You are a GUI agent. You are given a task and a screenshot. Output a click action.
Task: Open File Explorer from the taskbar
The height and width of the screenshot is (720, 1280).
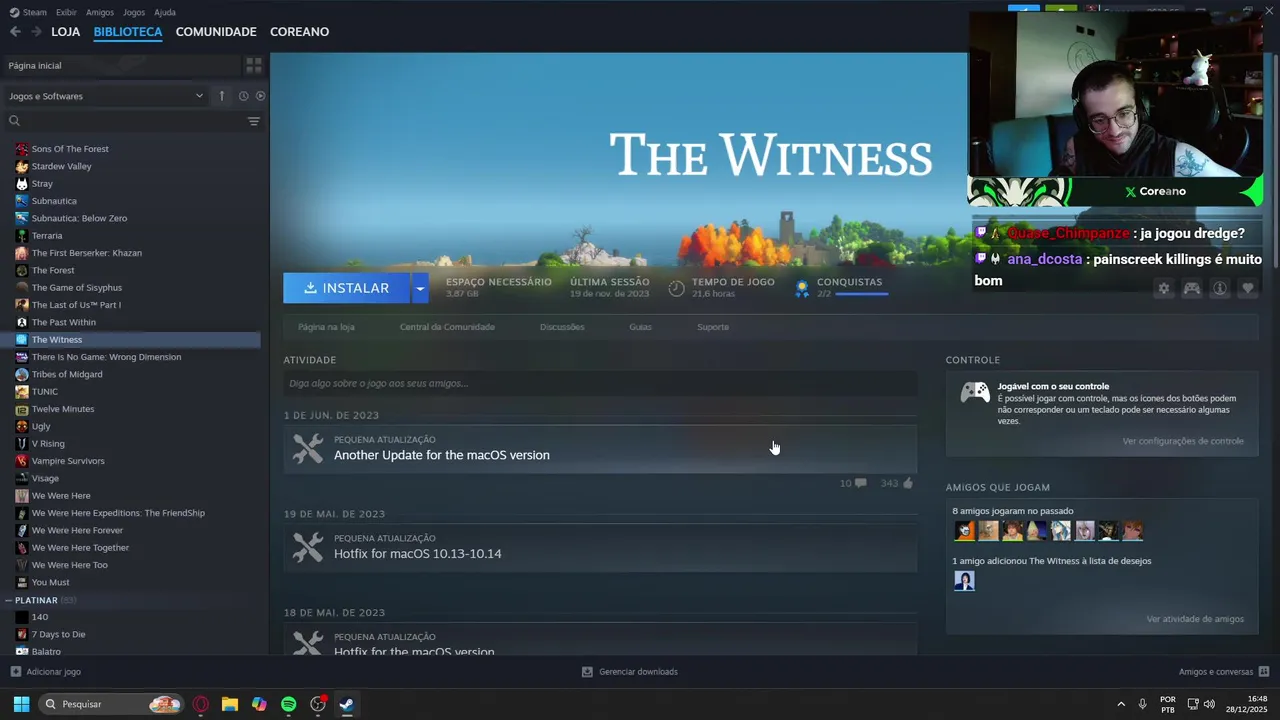[230, 704]
